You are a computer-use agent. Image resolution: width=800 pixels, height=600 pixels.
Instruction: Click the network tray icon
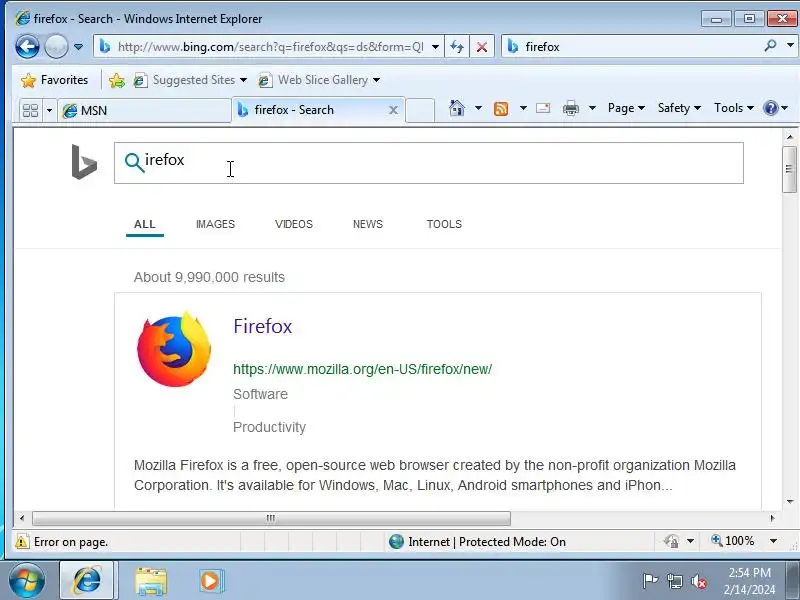(674, 581)
